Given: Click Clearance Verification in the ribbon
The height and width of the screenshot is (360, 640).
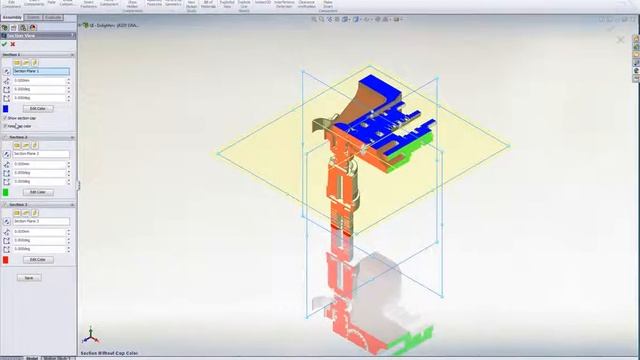Looking at the screenshot, I should [306, 4].
